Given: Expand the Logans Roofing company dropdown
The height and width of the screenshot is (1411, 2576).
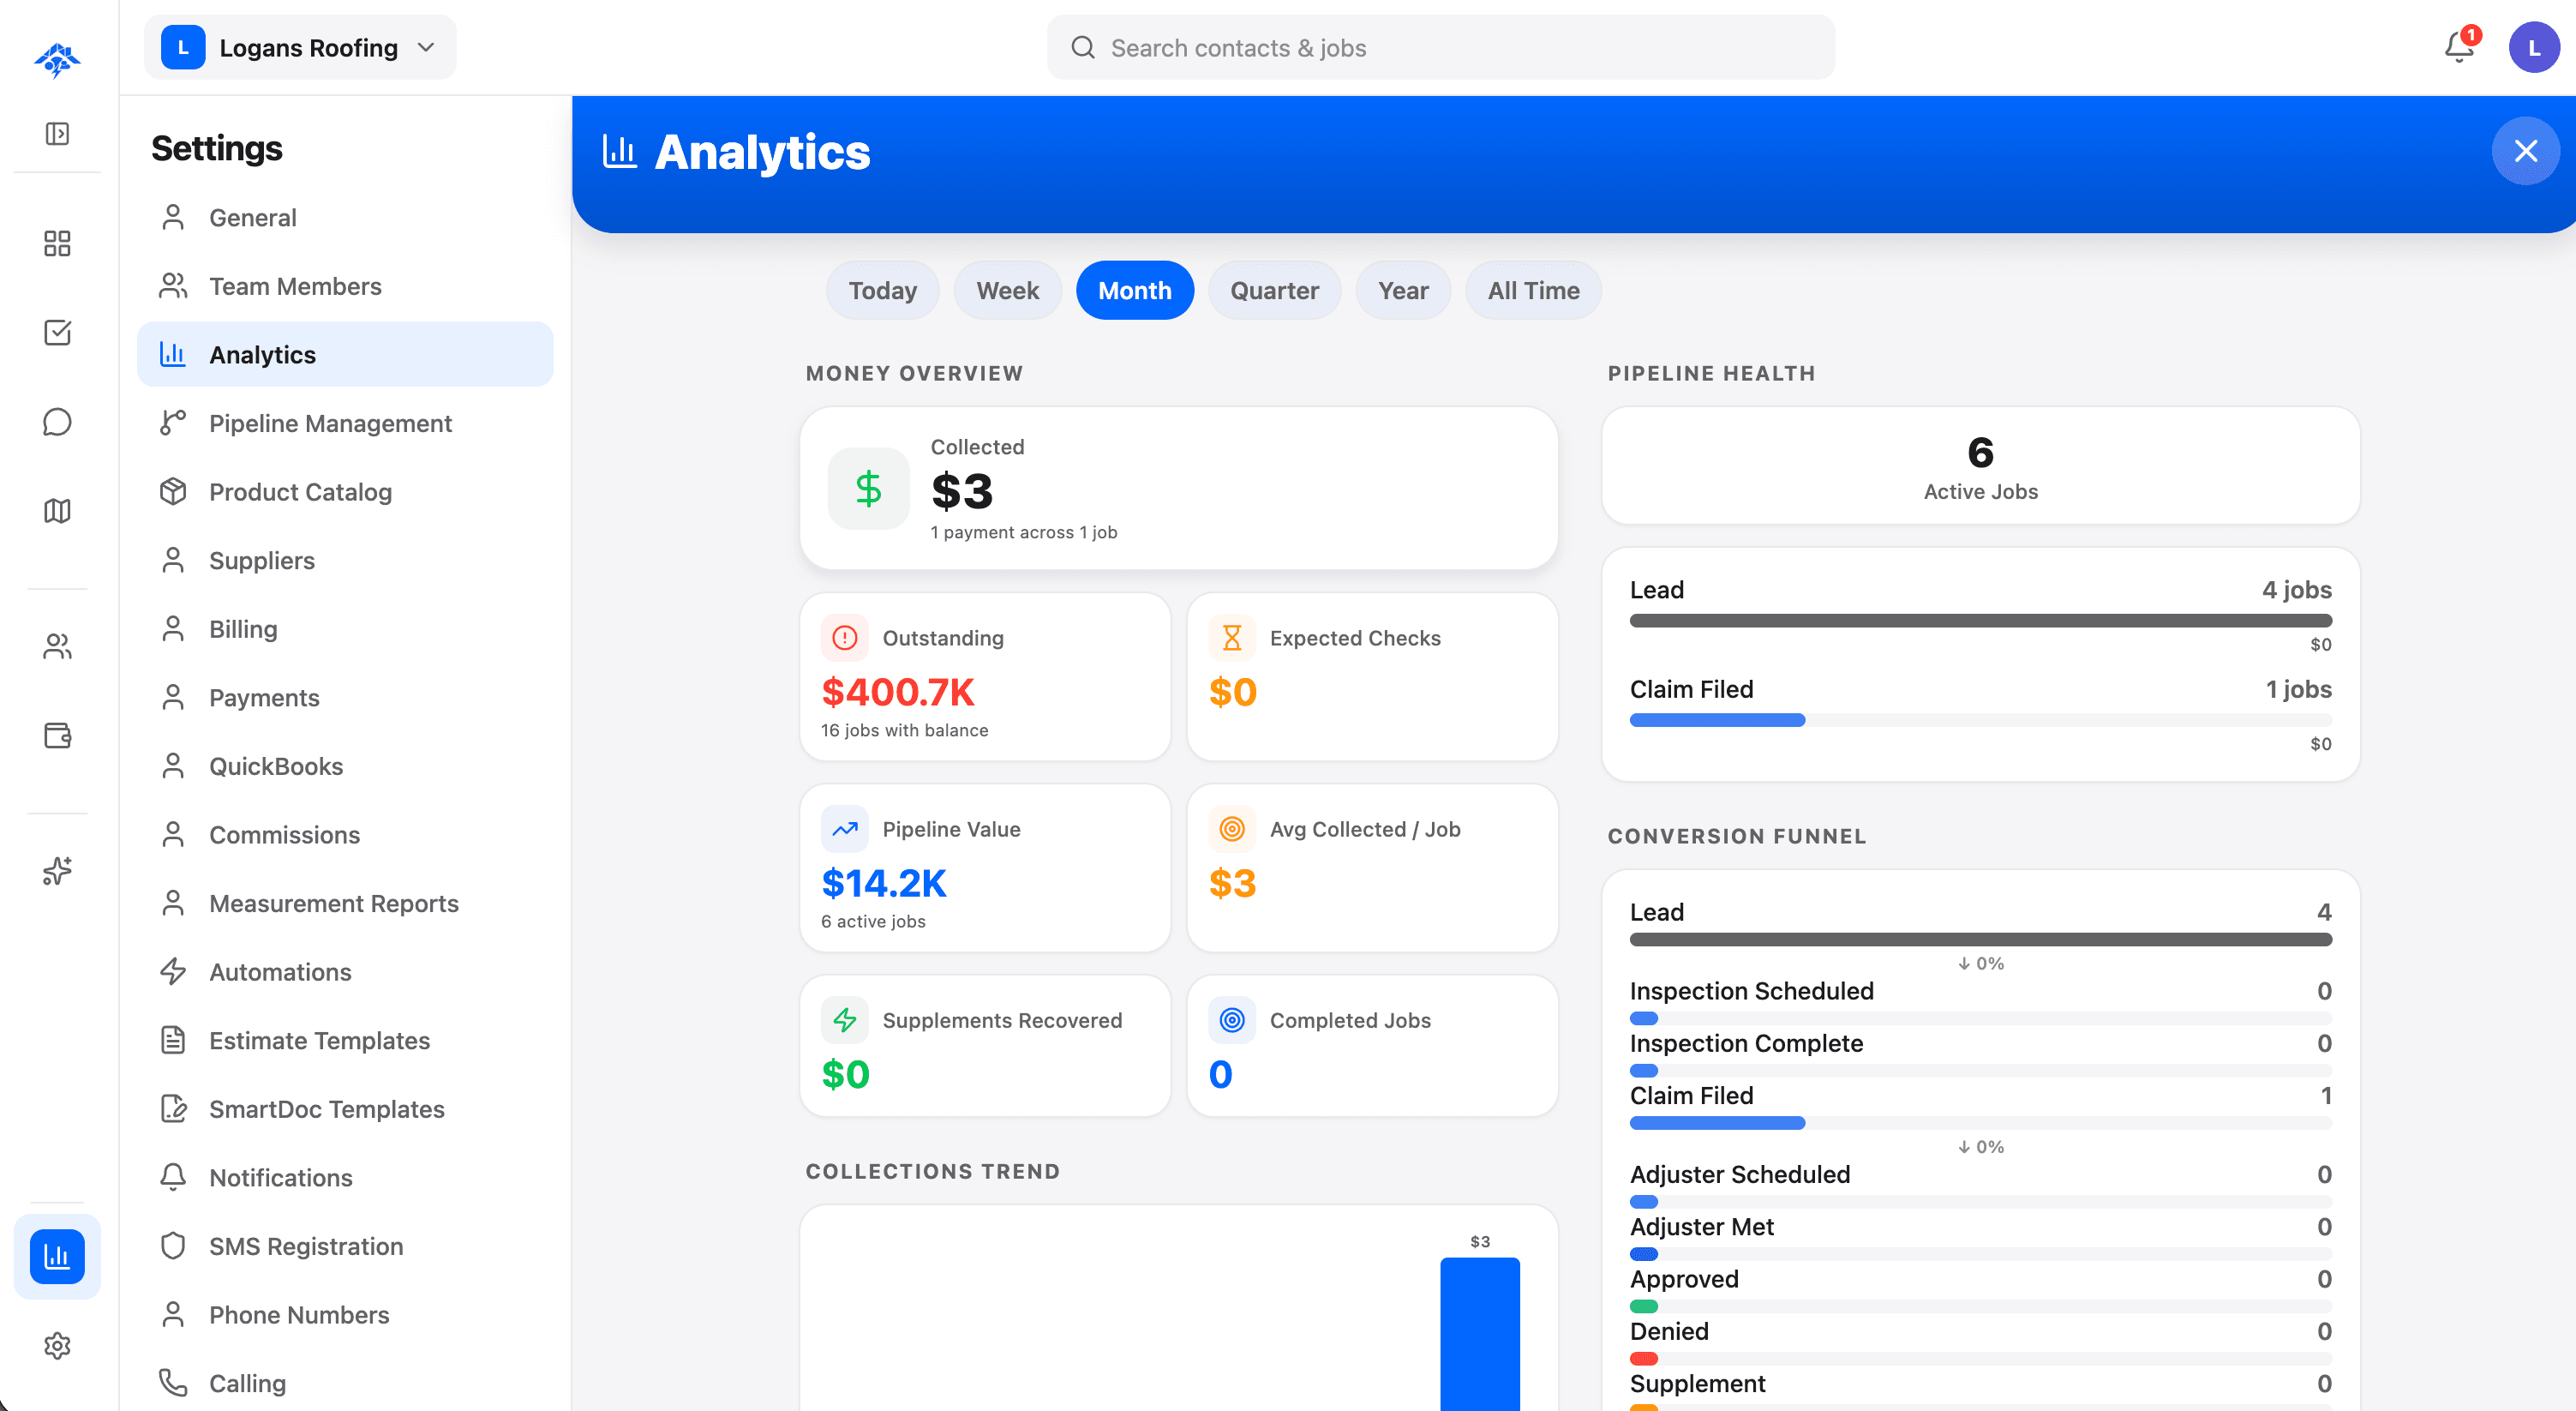Looking at the screenshot, I should (300, 47).
